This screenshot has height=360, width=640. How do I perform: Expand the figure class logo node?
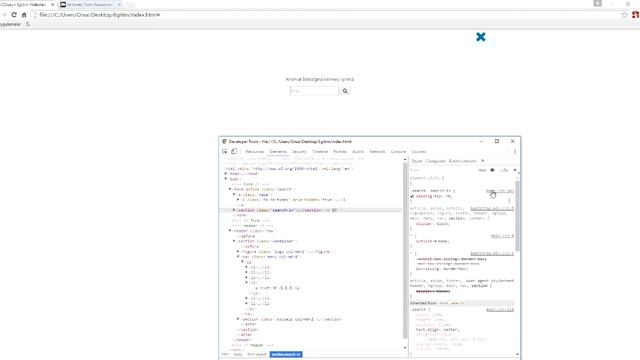point(238,252)
